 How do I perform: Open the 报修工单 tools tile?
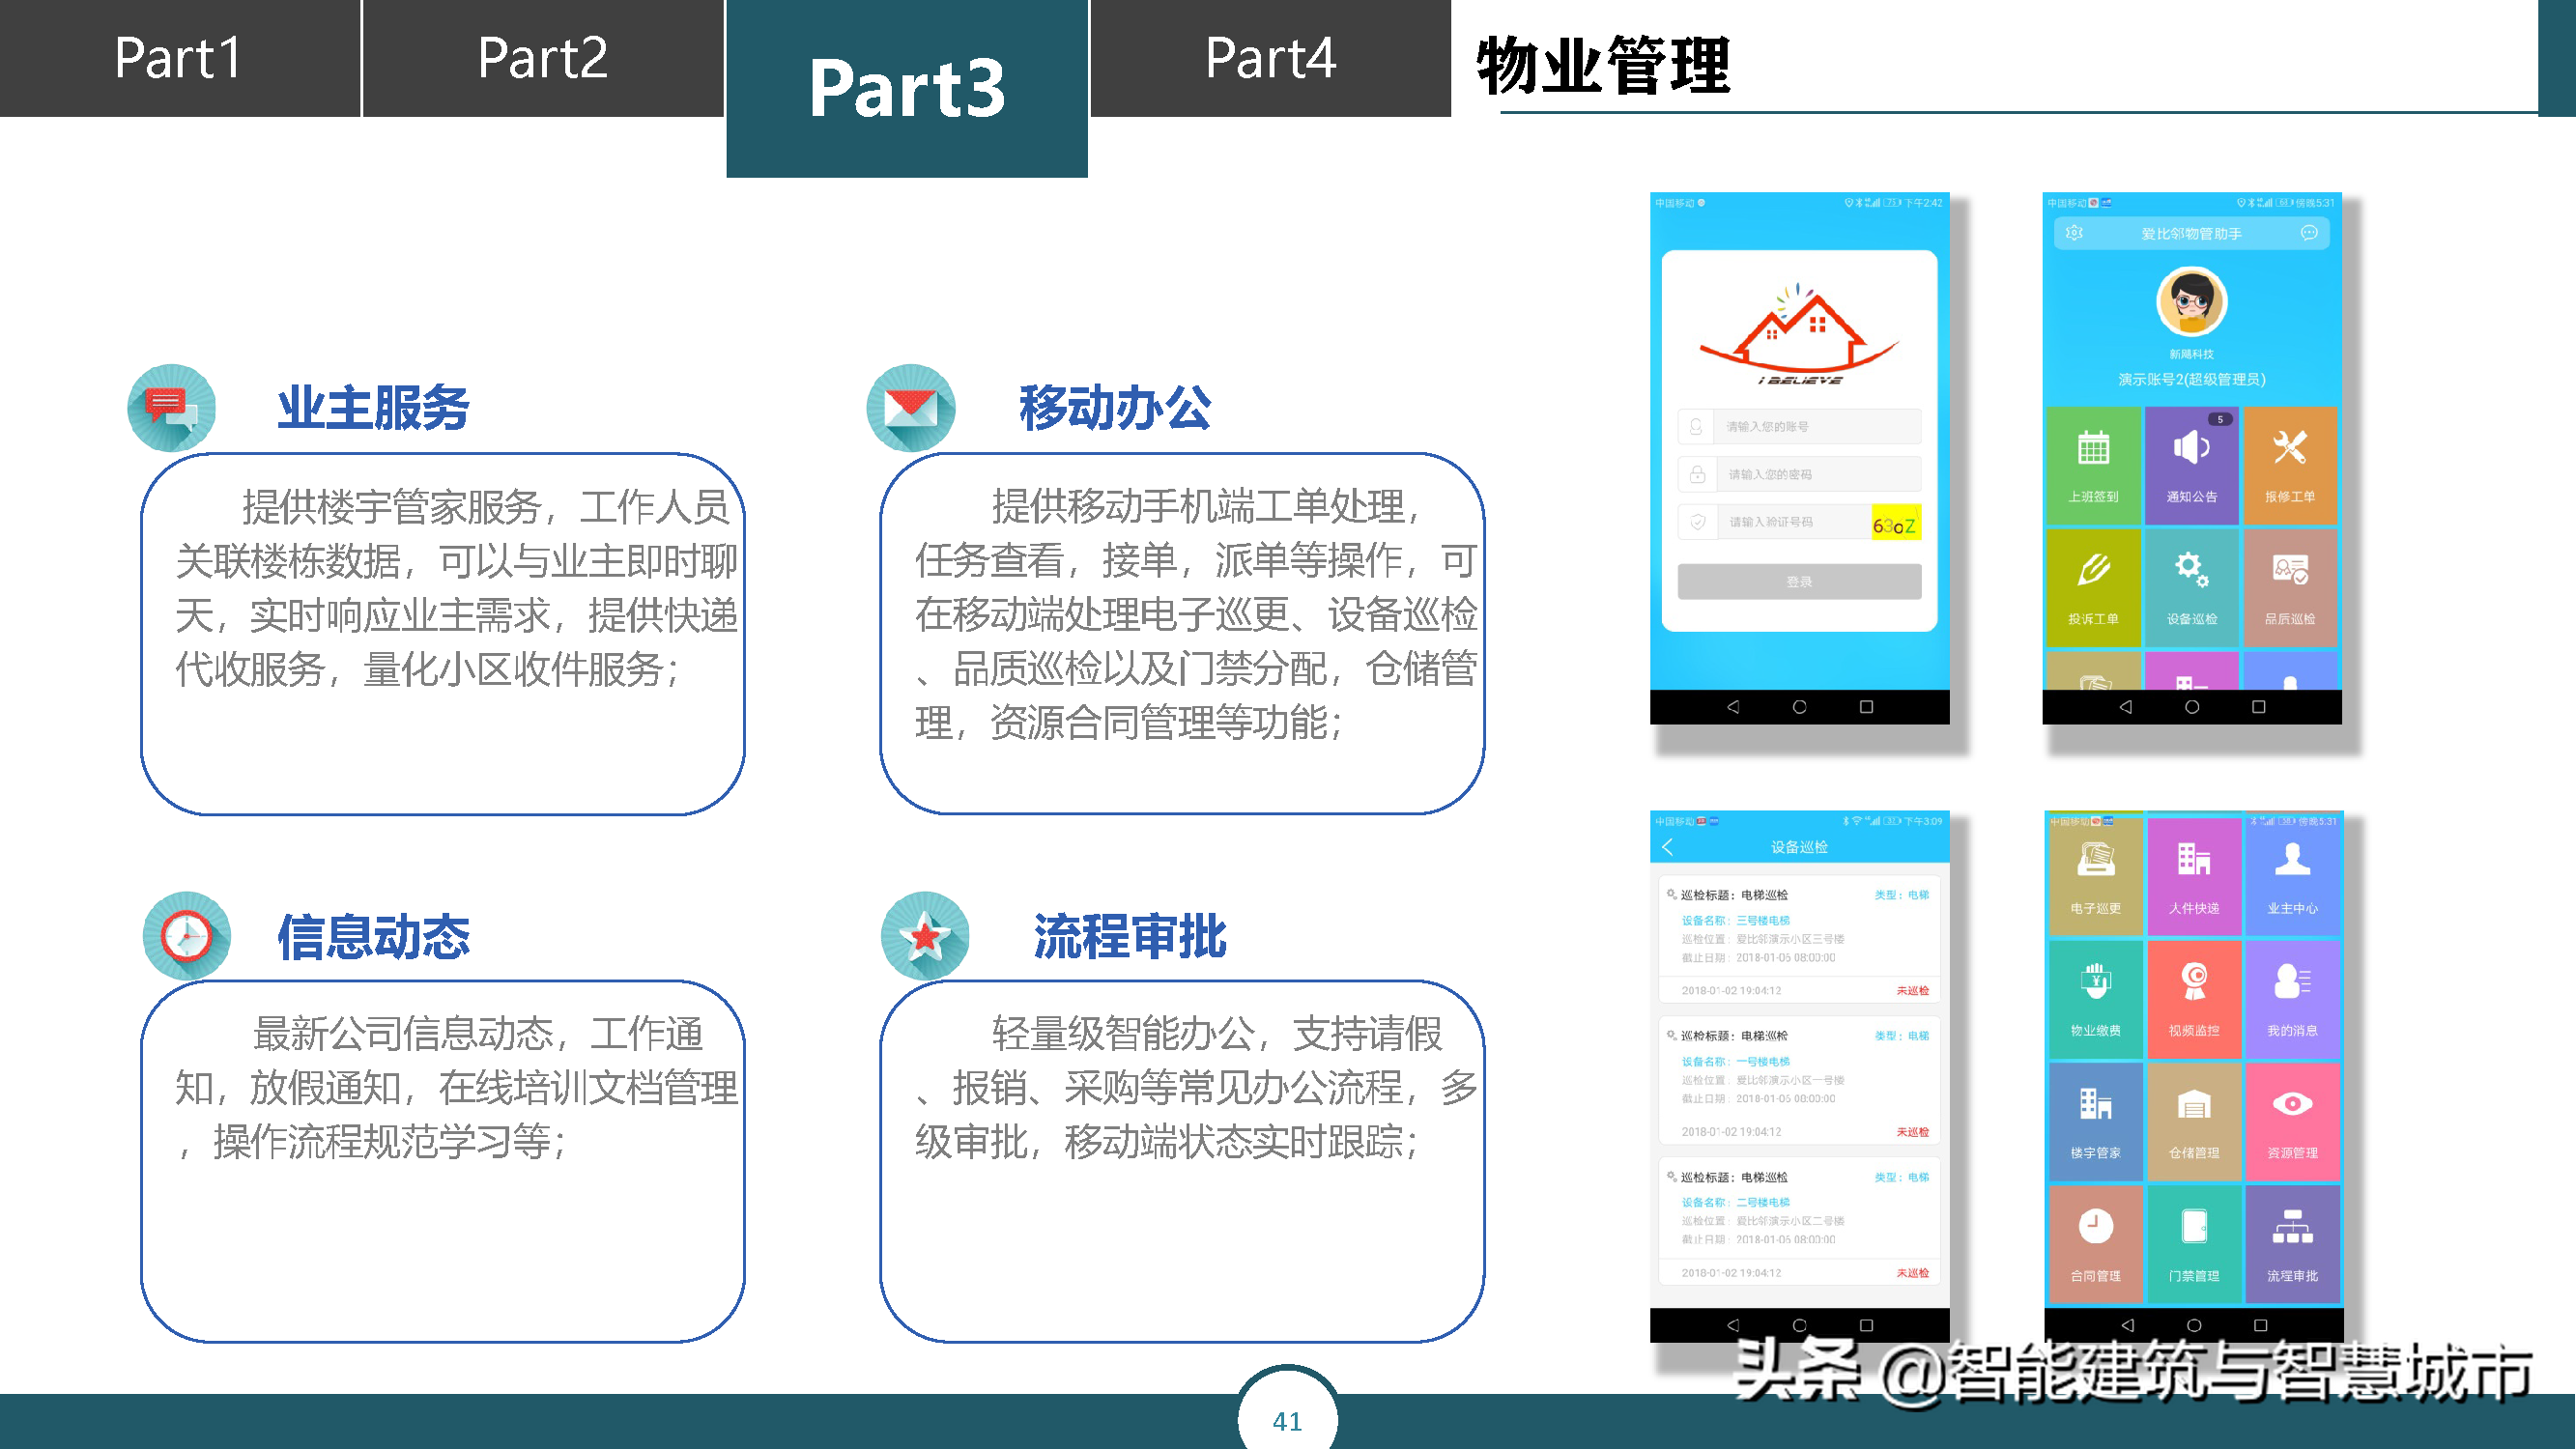[x=2290, y=465]
